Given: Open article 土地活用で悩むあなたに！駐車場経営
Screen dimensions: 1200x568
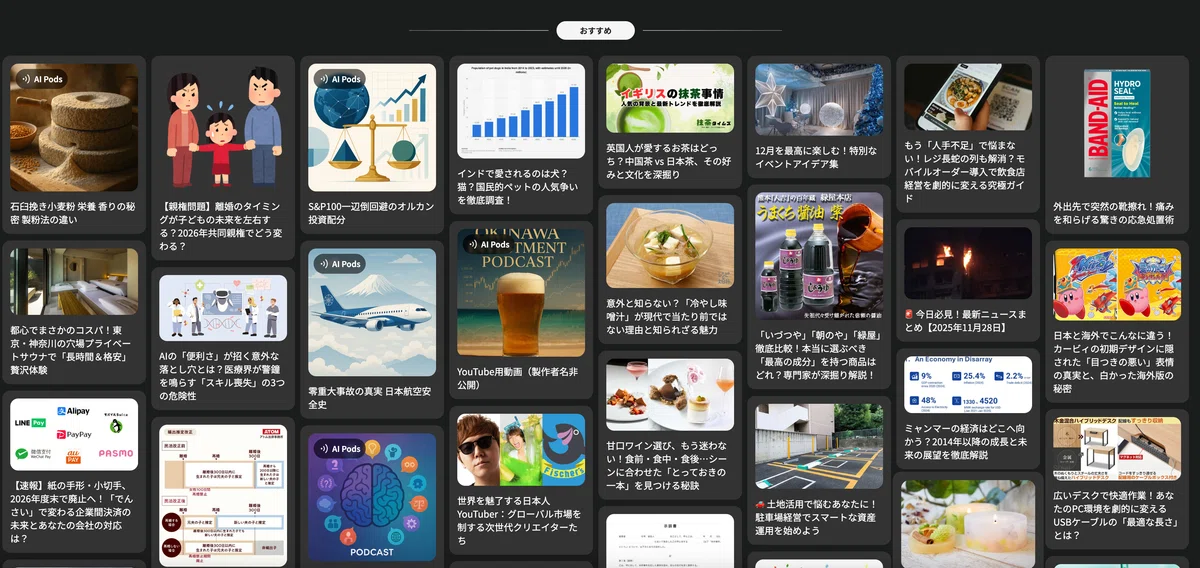Looking at the screenshot, I should (819, 516).
